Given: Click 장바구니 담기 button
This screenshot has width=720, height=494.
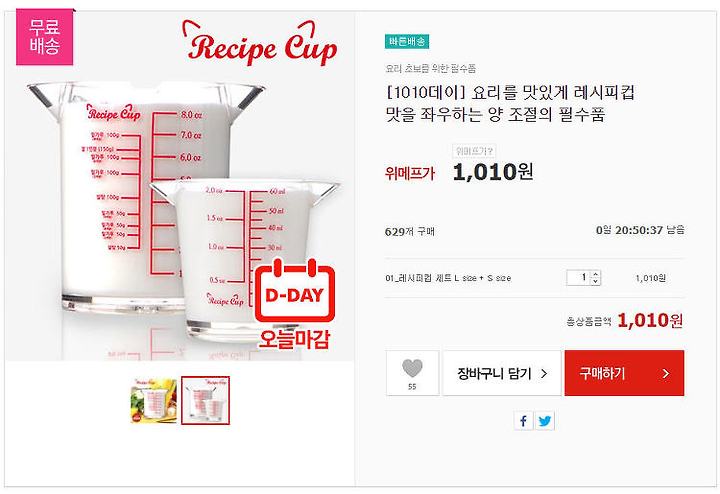Looking at the screenshot, I should [x=502, y=373].
